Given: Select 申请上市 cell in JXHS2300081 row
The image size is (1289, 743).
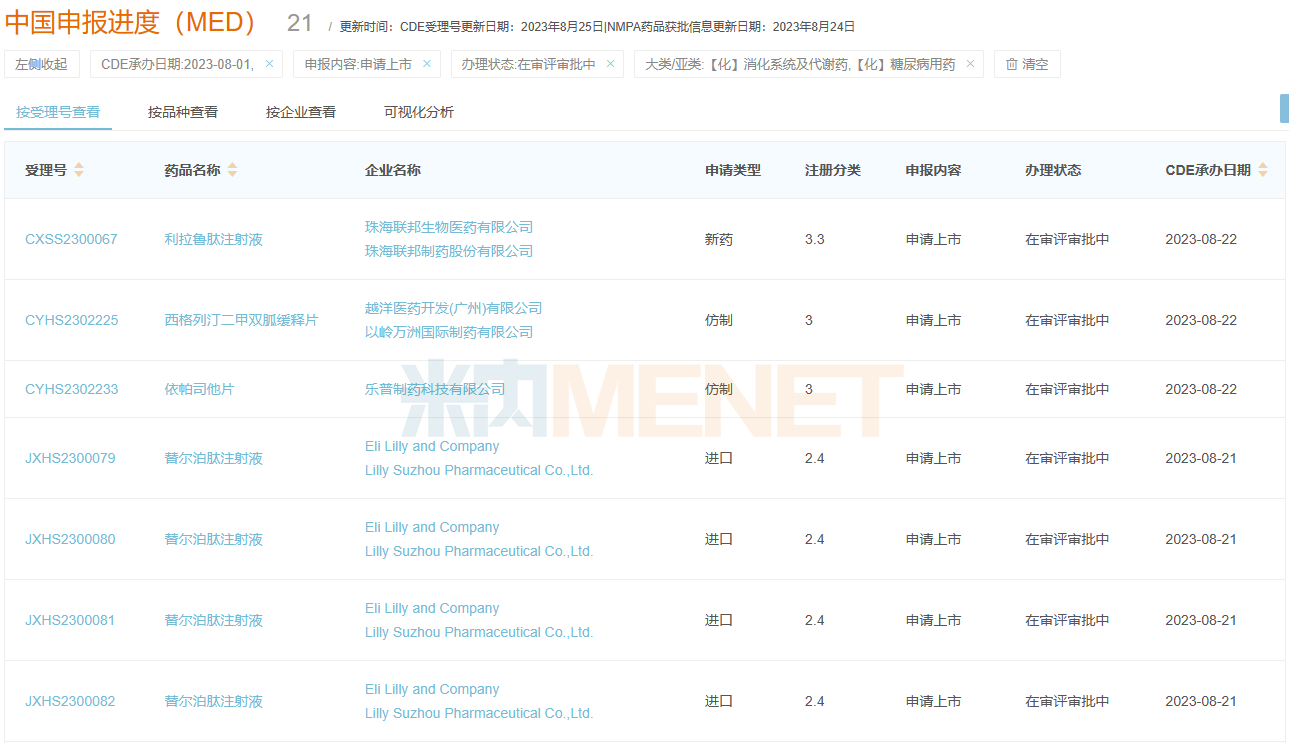Looking at the screenshot, I should pos(934,620).
